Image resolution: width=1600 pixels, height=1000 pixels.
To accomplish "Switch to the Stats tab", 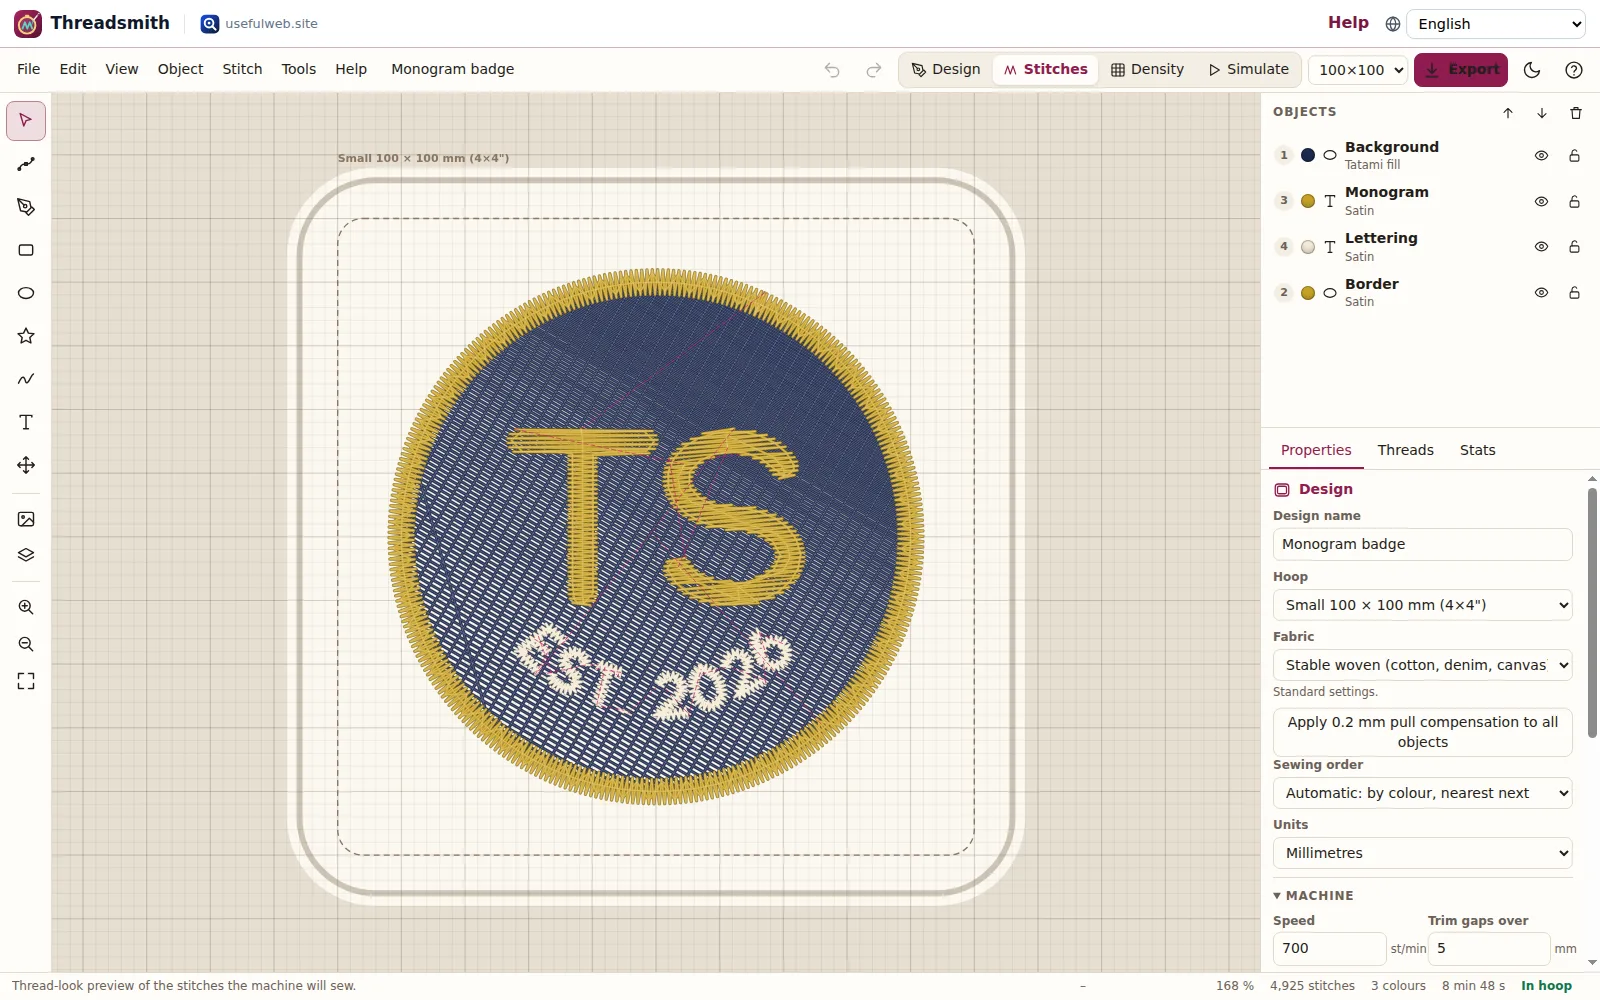I will (1477, 450).
